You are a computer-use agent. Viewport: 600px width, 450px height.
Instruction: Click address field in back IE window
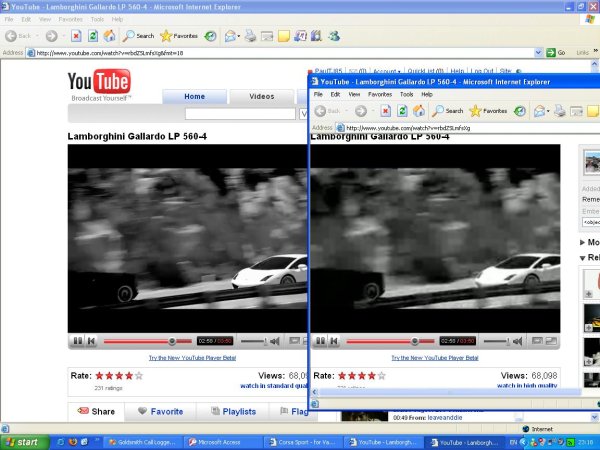[x=284, y=53]
